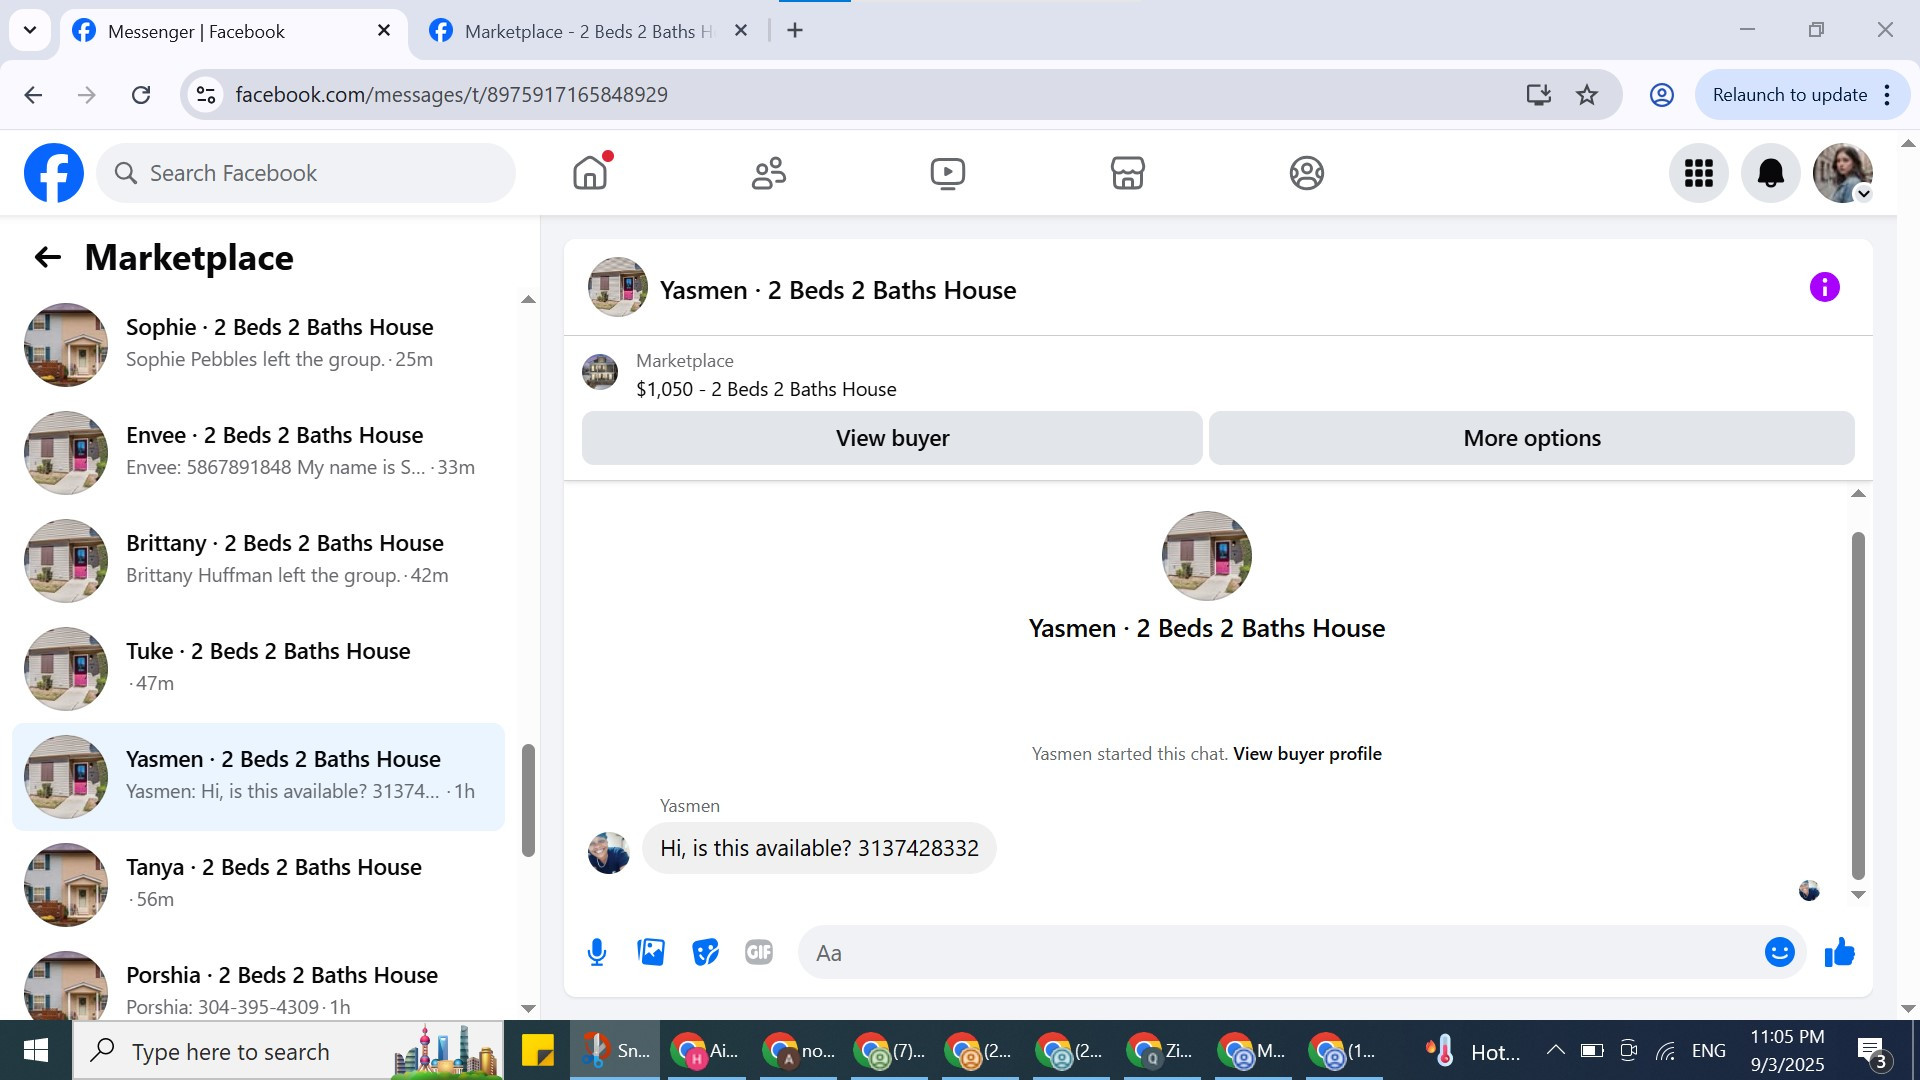The width and height of the screenshot is (1920, 1080).
Task: Open Chrome three-dot menu
Action: (x=1887, y=95)
